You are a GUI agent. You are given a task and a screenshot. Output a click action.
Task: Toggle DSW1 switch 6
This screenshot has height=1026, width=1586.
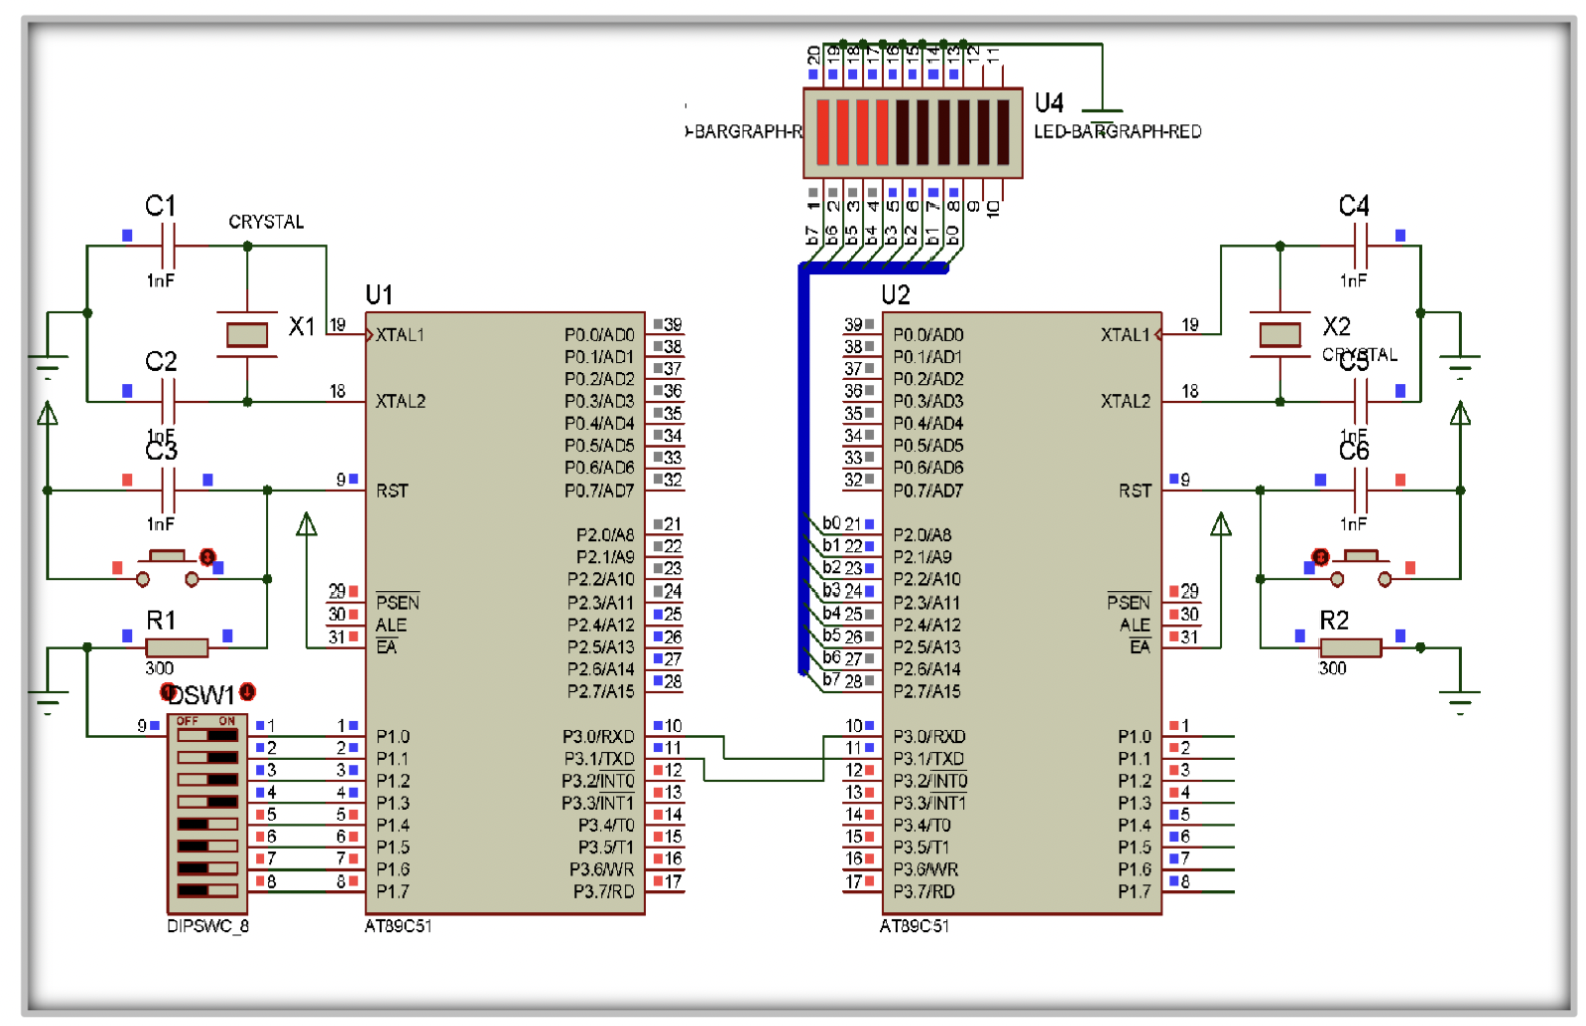(208, 846)
